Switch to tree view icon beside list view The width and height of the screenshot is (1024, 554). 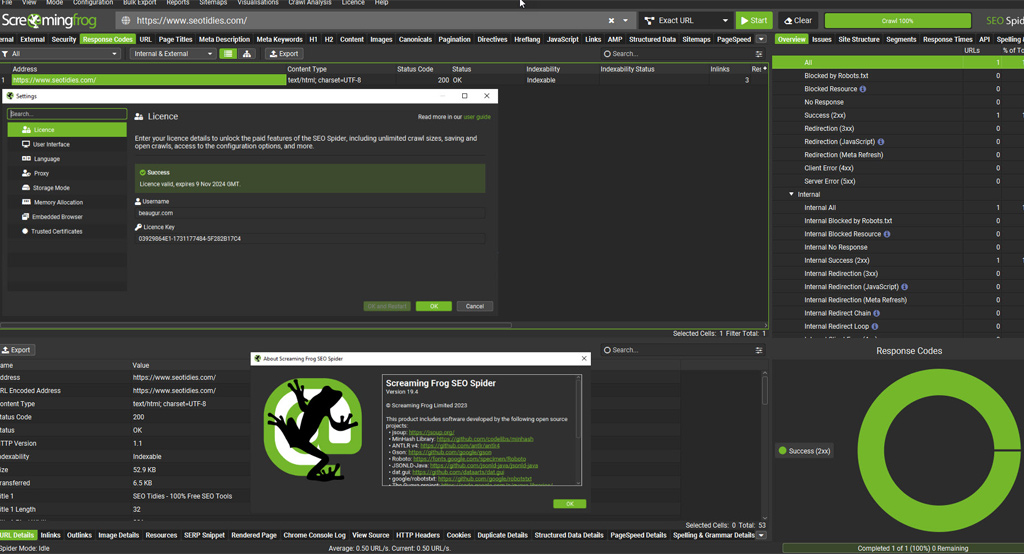(247, 54)
